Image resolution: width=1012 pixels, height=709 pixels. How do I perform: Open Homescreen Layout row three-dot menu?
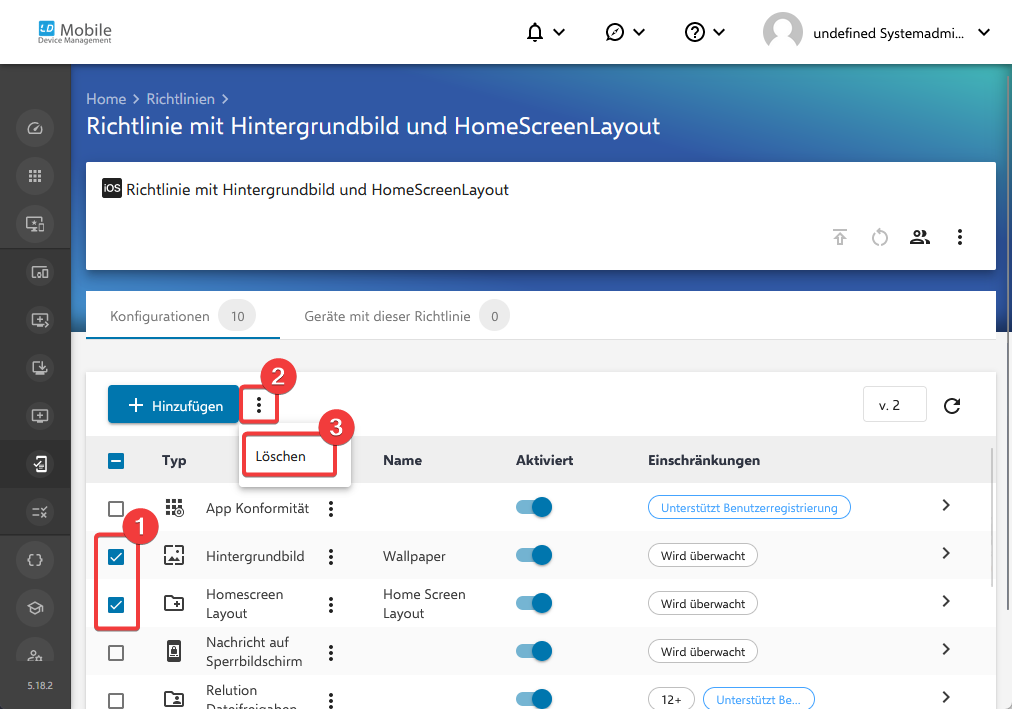[x=330, y=604]
